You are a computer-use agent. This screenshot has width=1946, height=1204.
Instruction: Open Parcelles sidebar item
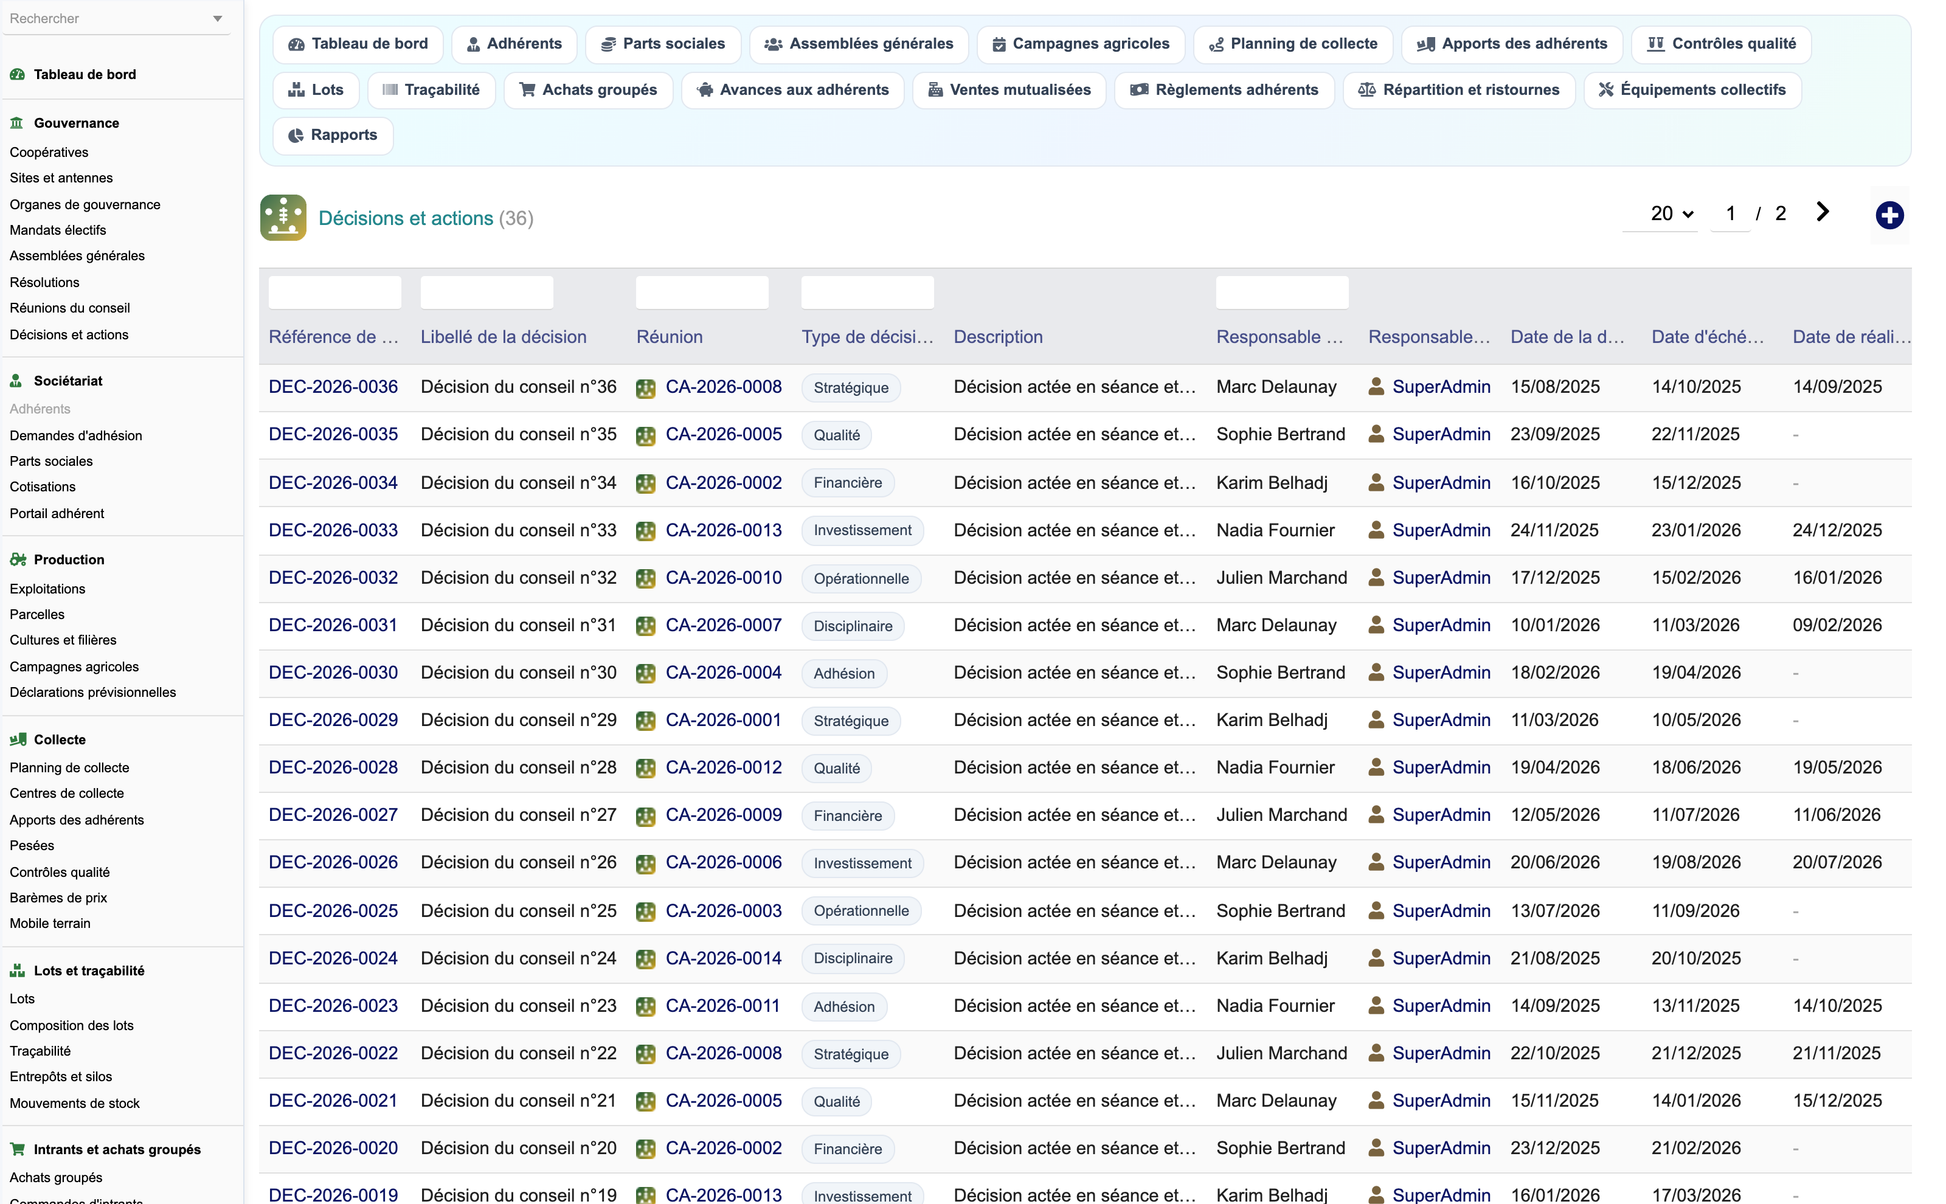[37, 614]
